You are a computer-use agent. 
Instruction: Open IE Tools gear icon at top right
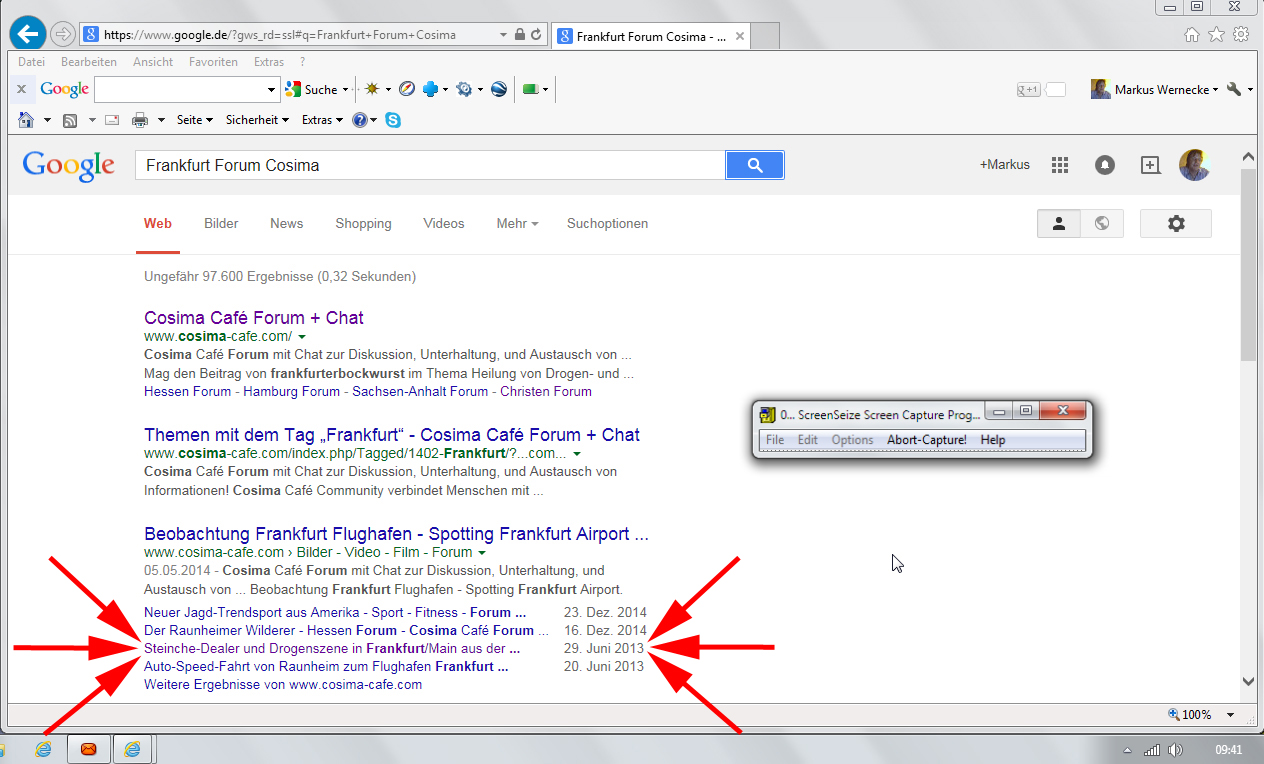(1241, 34)
